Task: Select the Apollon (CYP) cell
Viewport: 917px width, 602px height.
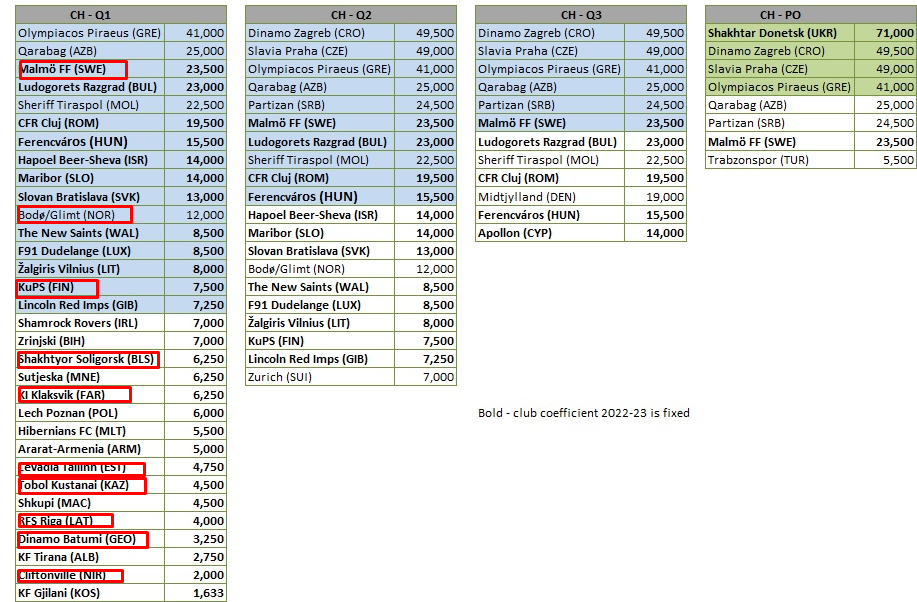Action: tap(550, 233)
